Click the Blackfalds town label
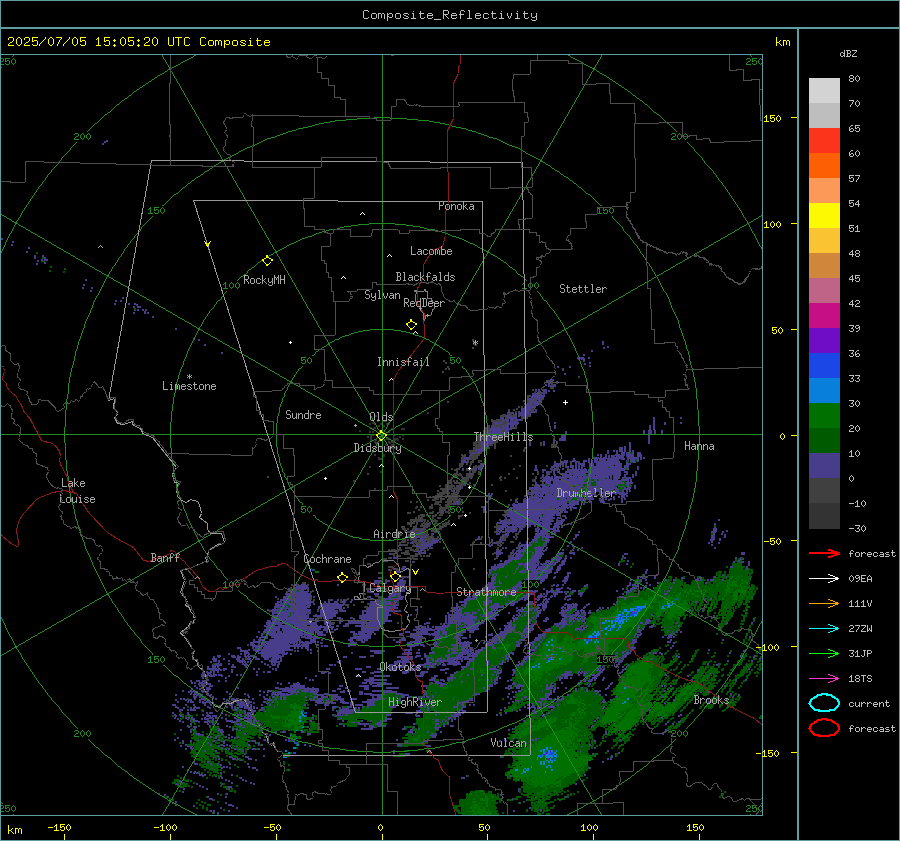 [x=425, y=277]
